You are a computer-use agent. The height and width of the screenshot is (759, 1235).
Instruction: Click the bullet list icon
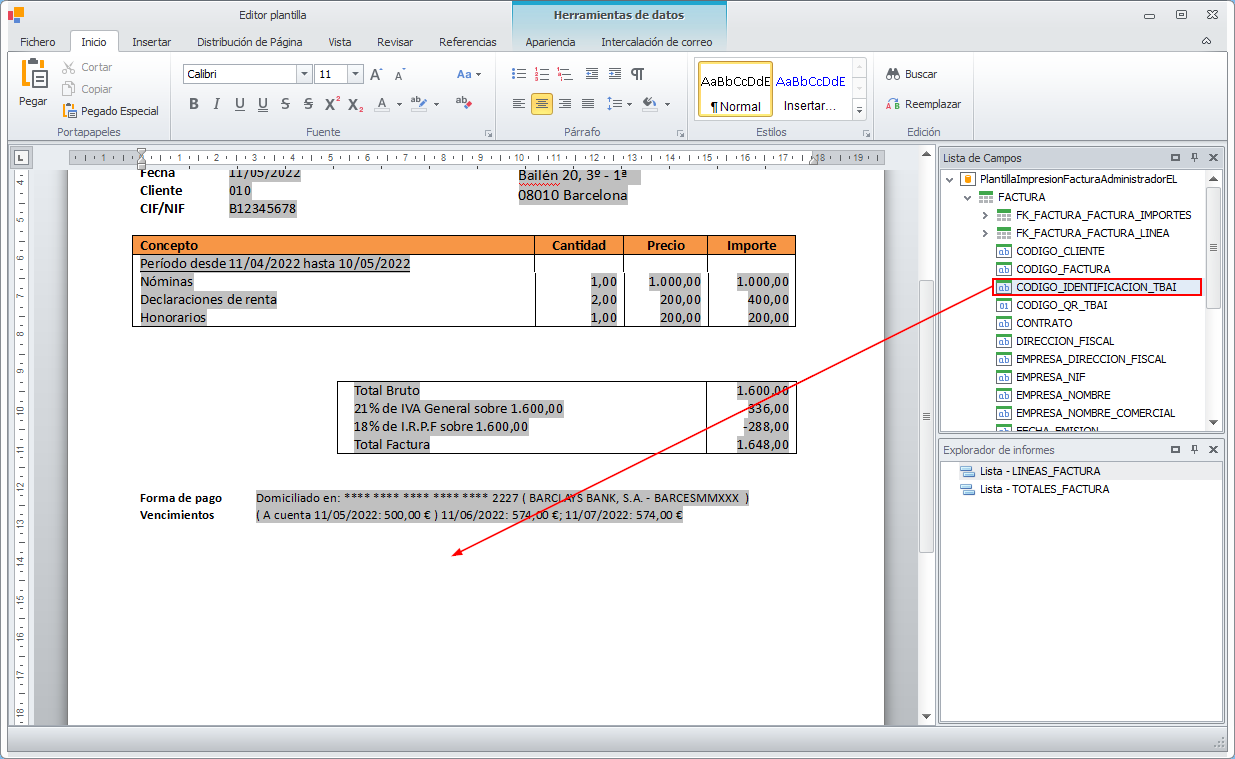tap(518, 74)
